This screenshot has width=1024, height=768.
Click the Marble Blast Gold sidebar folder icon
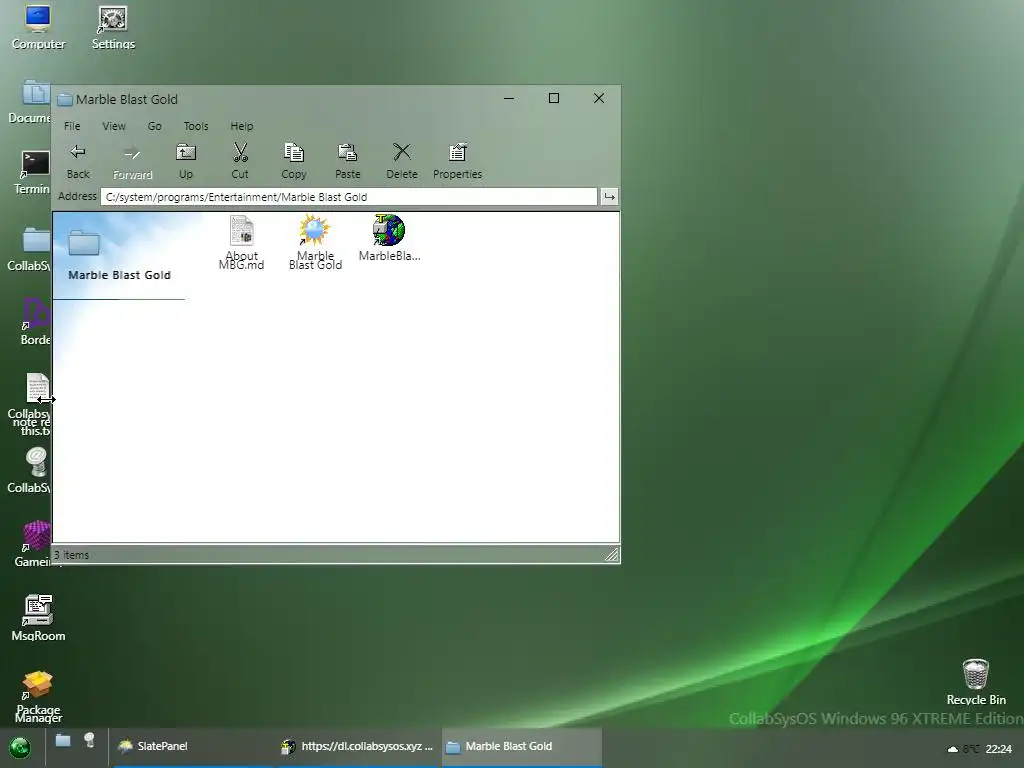coord(84,242)
